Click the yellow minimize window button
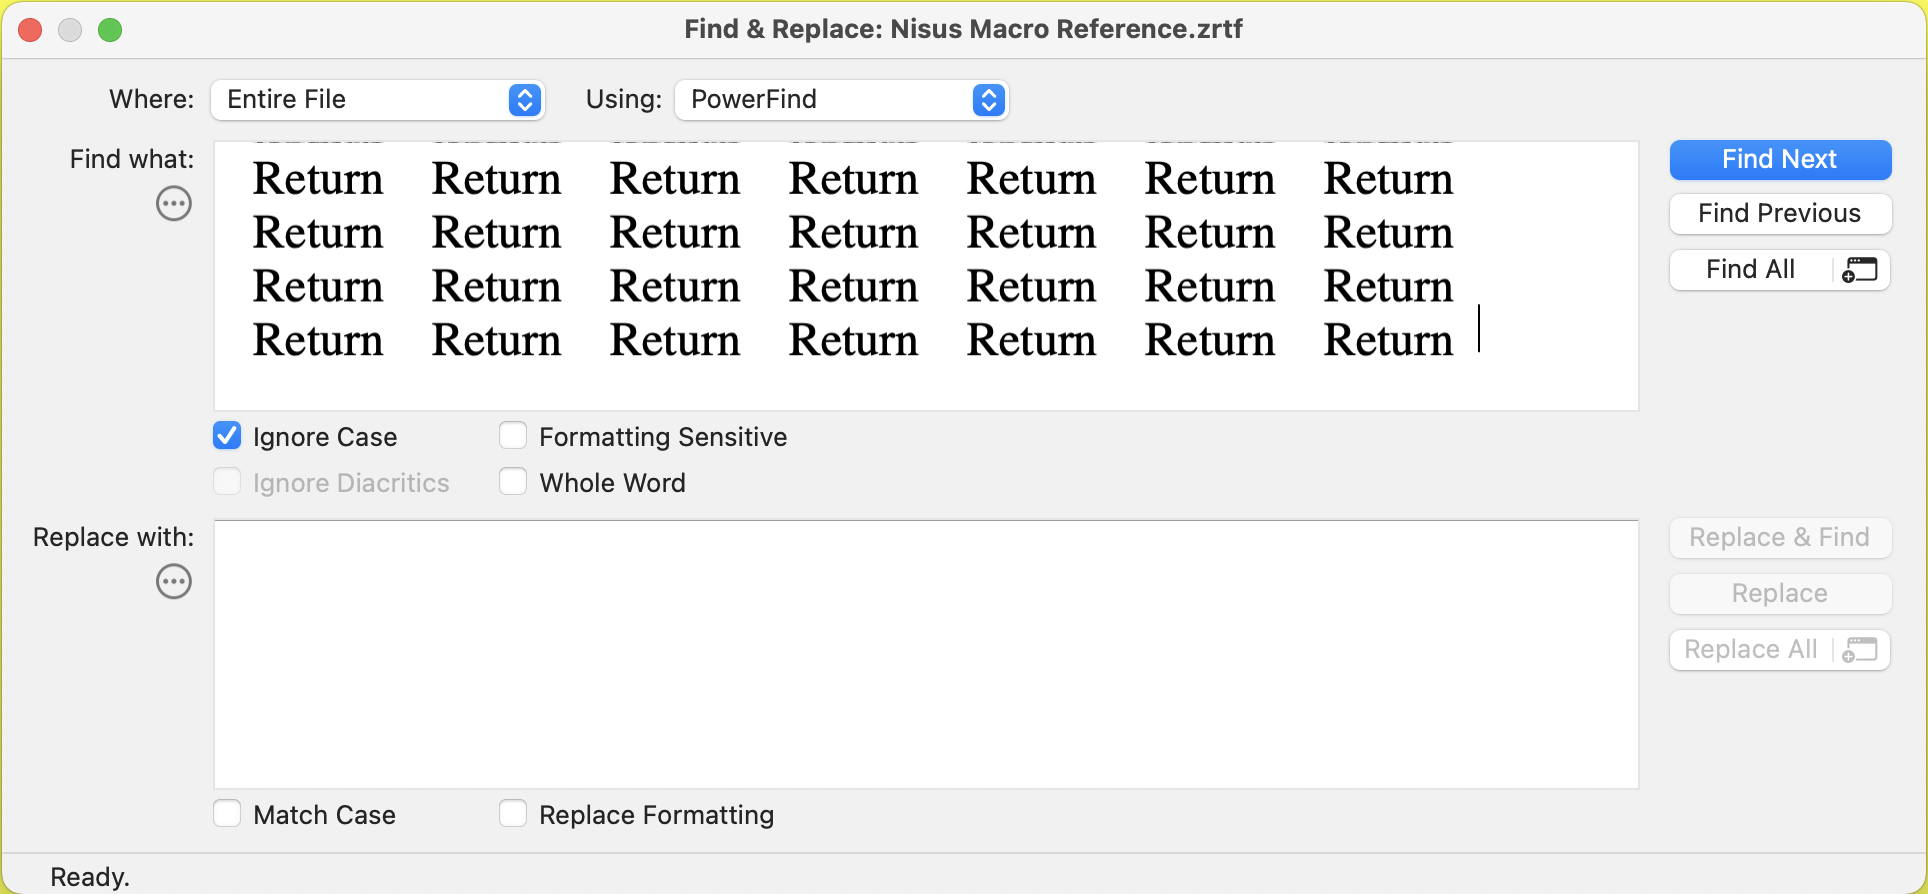This screenshot has height=894, width=1928. pyautogui.click(x=70, y=30)
